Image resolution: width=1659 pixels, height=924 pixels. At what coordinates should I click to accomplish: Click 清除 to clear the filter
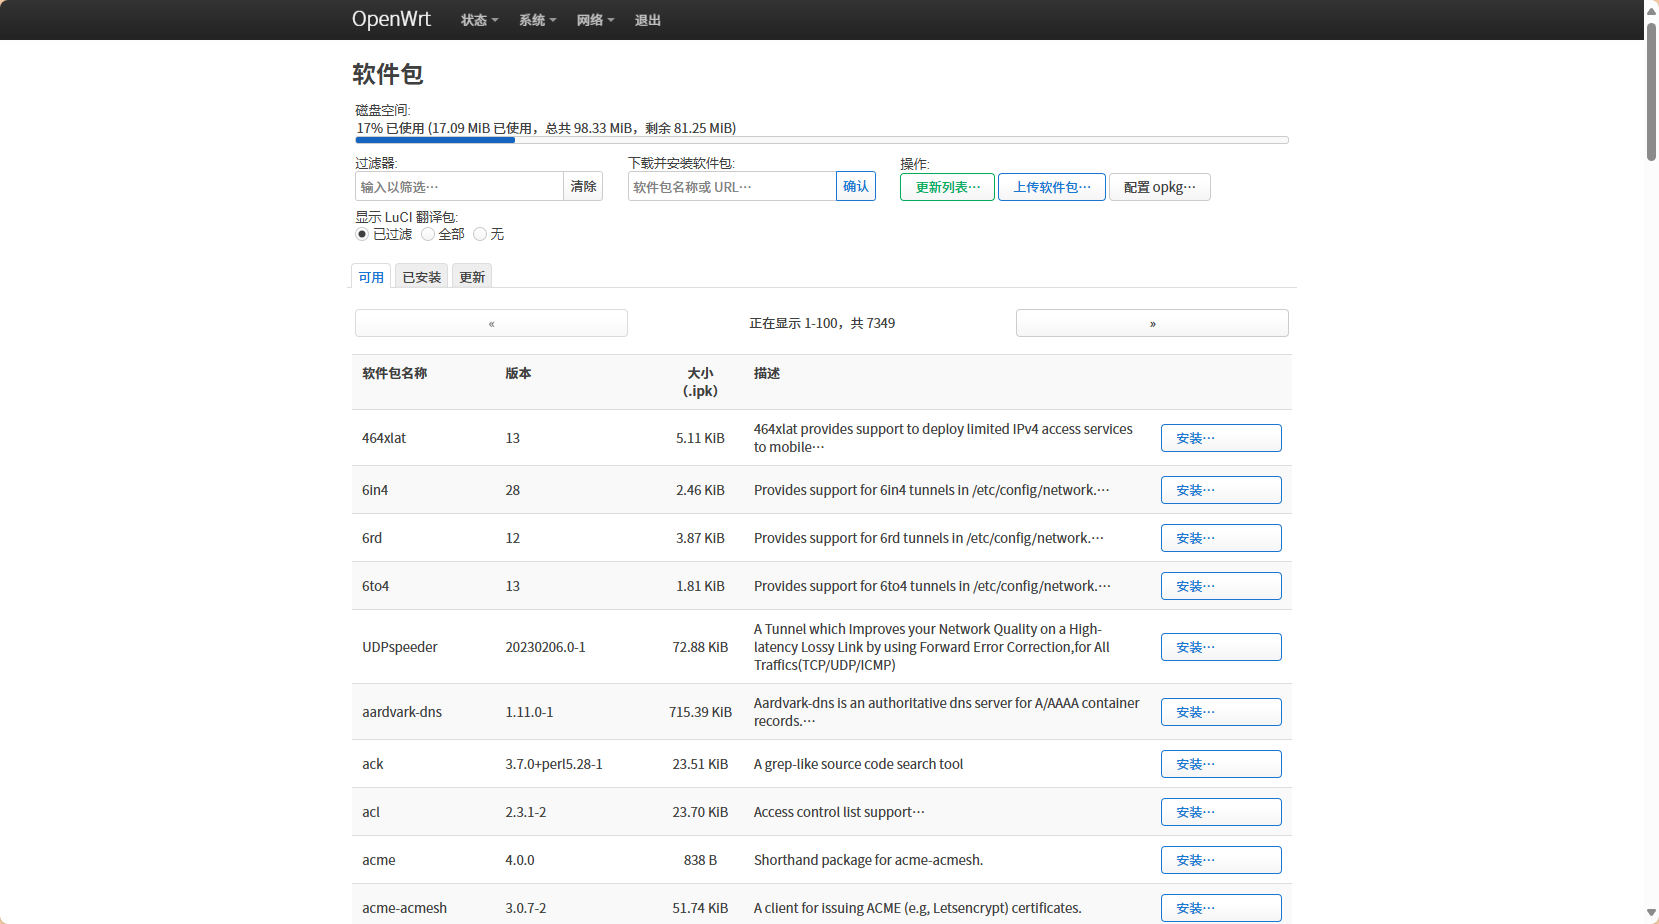click(583, 186)
